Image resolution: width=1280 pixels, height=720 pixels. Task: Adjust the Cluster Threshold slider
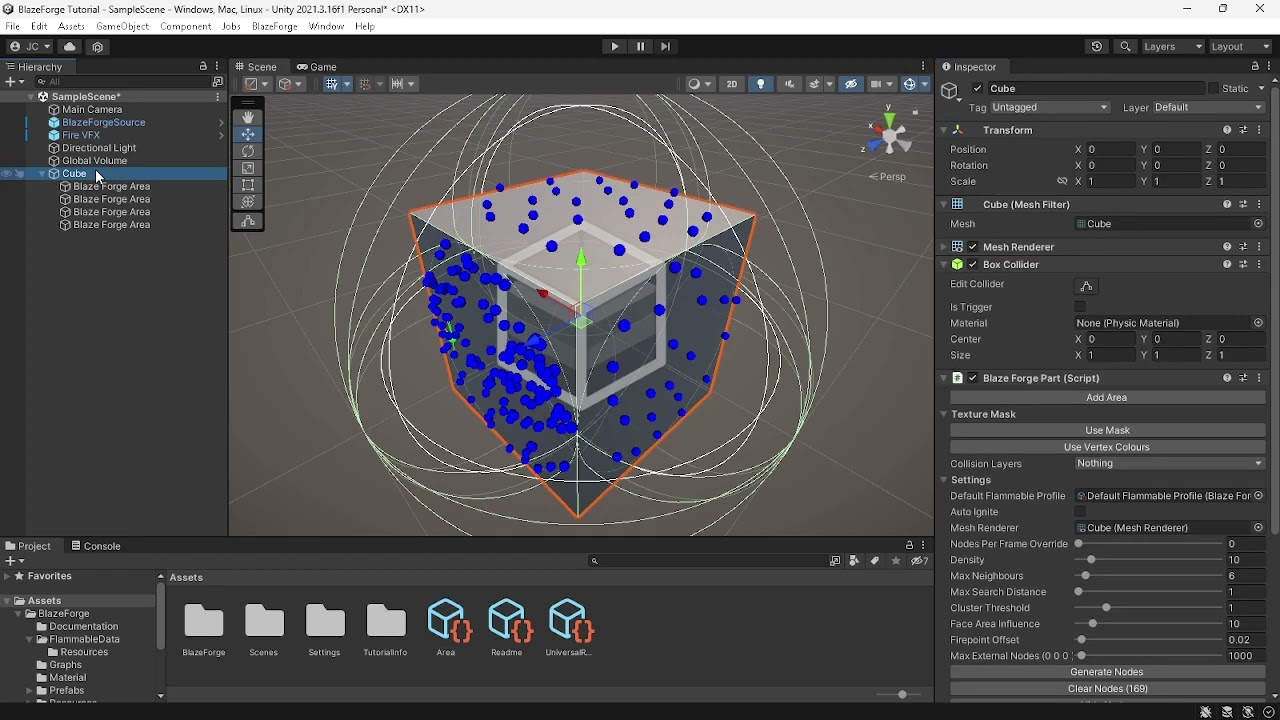point(1150,608)
